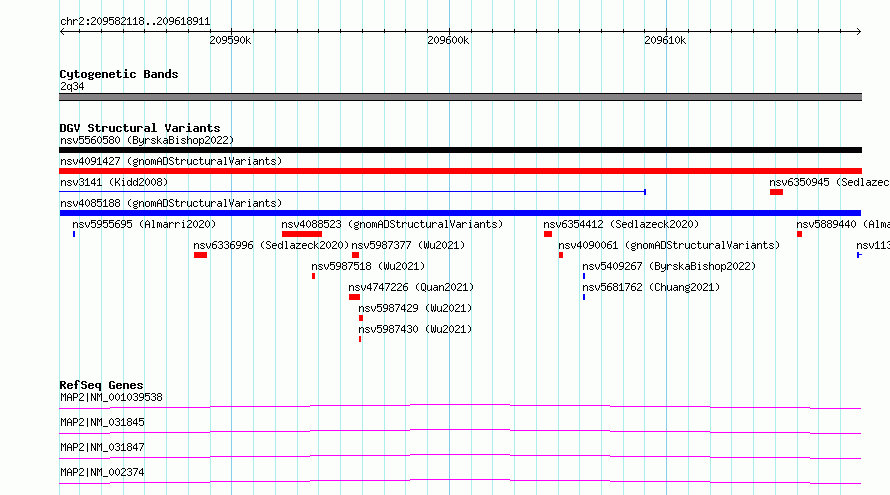This screenshot has height=495, width=890.
Task: Click the thick blue nsv4085188 variant bar
Action: 460,213
